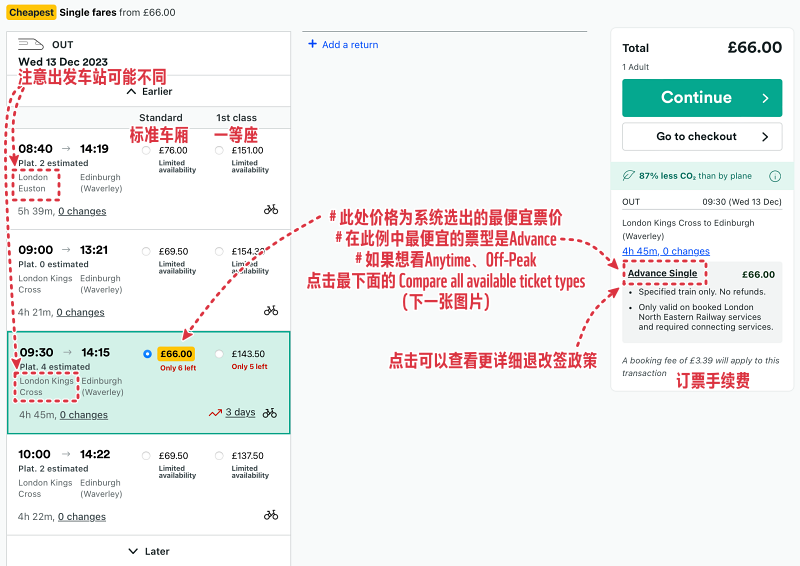The image size is (800, 566).
Task: Click the CO₂ info circle icon
Action: 774,176
